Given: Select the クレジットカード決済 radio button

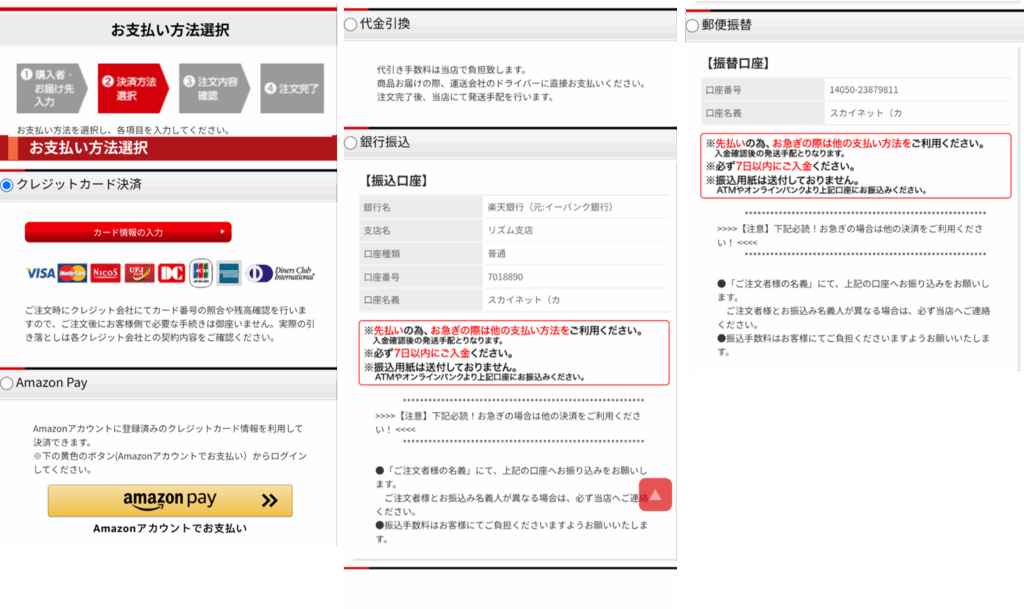Looking at the screenshot, I should (x=7, y=185).
